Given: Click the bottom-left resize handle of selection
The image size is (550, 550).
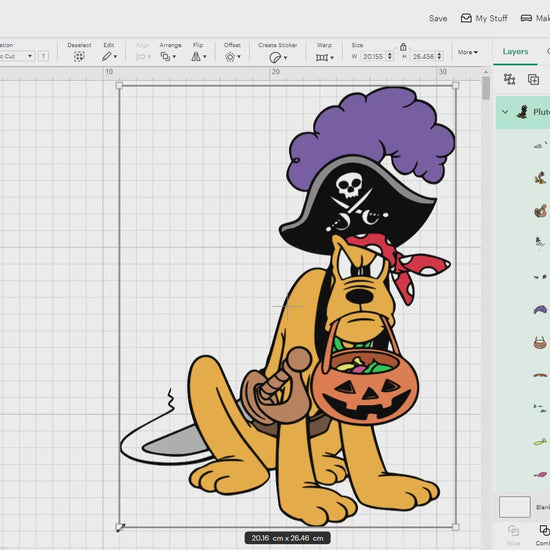Looking at the screenshot, I should [x=119, y=527].
